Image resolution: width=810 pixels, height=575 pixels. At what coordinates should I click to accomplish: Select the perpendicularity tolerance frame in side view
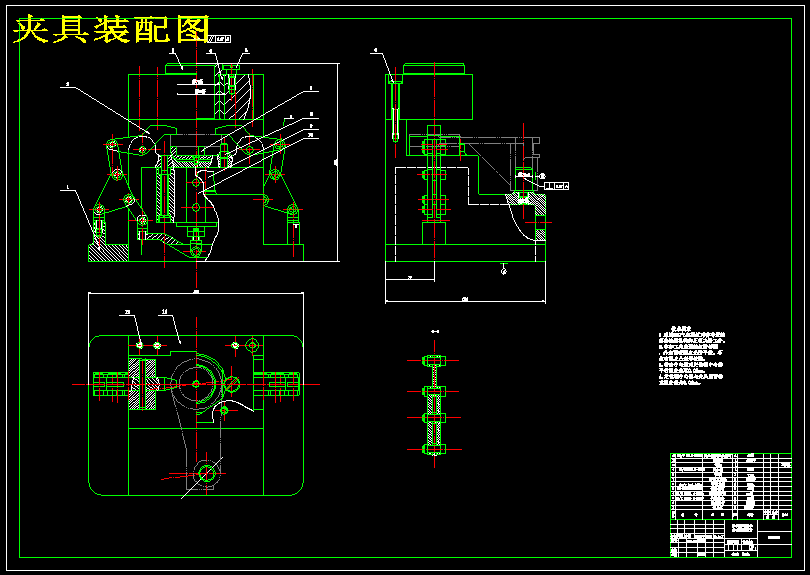coord(557,186)
